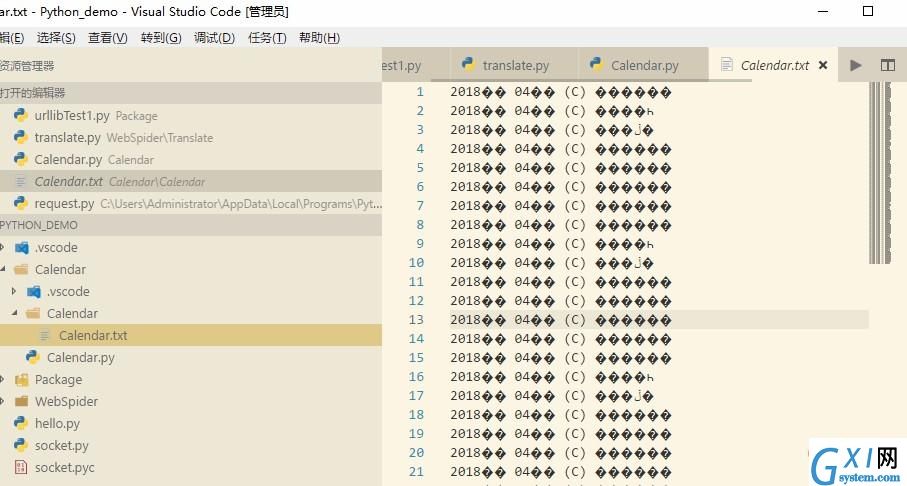Select the Calendar.txt editor tab
Viewport: 907px width, 486px height.
[x=773, y=65]
